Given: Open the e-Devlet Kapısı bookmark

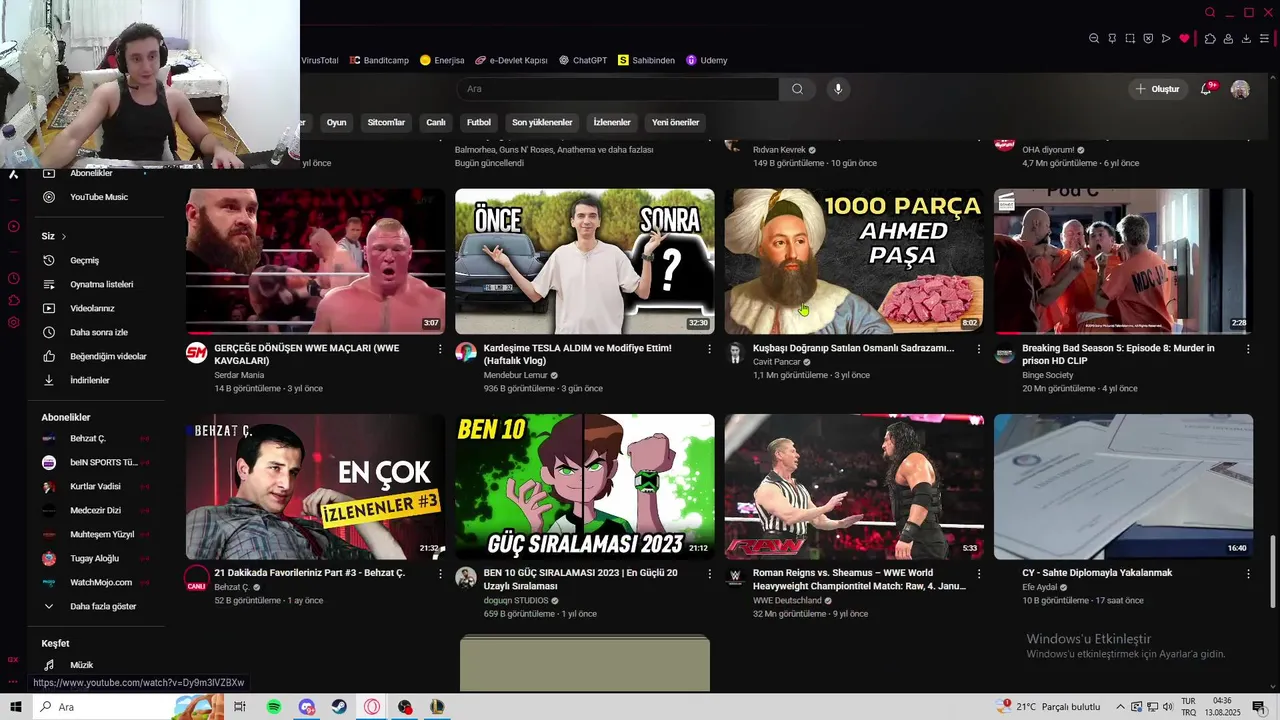Looking at the screenshot, I should 511,60.
